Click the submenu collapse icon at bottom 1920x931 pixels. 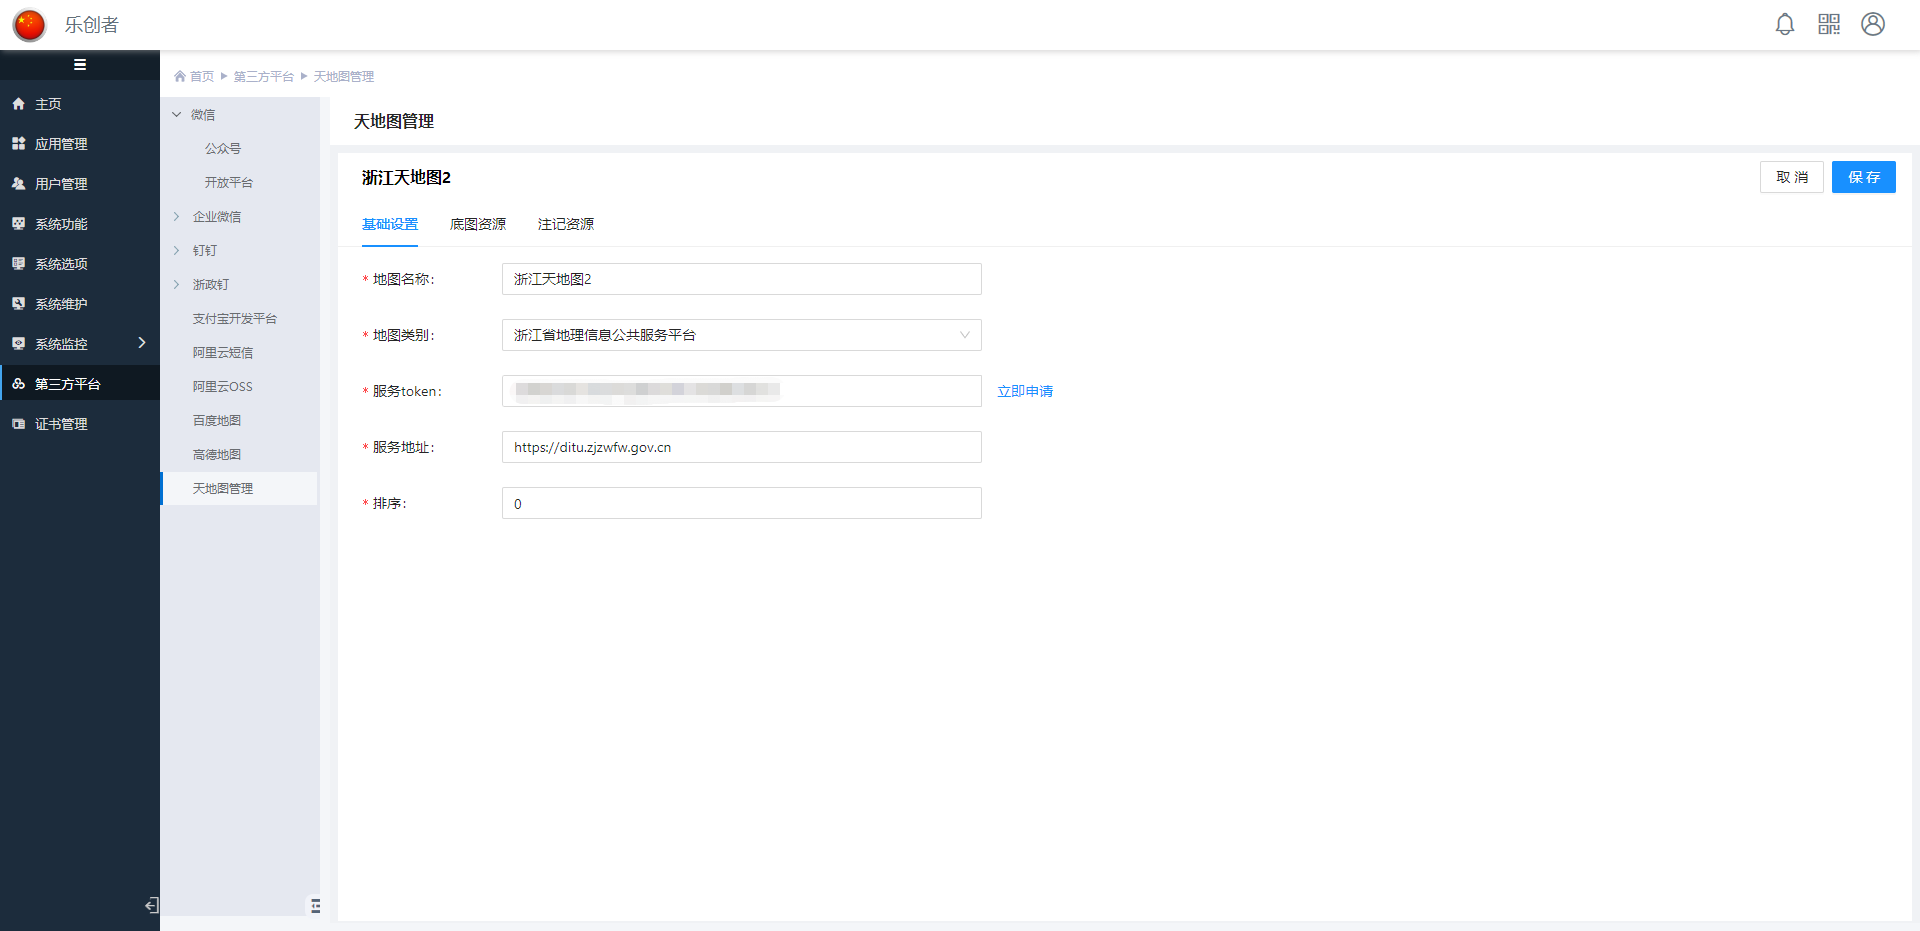(315, 905)
